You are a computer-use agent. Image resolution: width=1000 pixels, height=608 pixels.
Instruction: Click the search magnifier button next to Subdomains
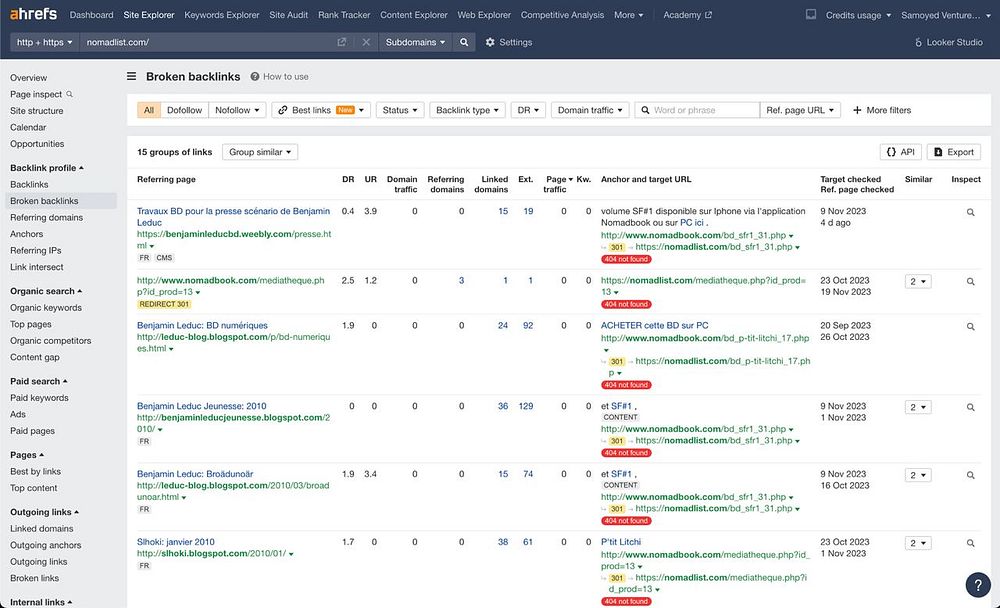(464, 43)
